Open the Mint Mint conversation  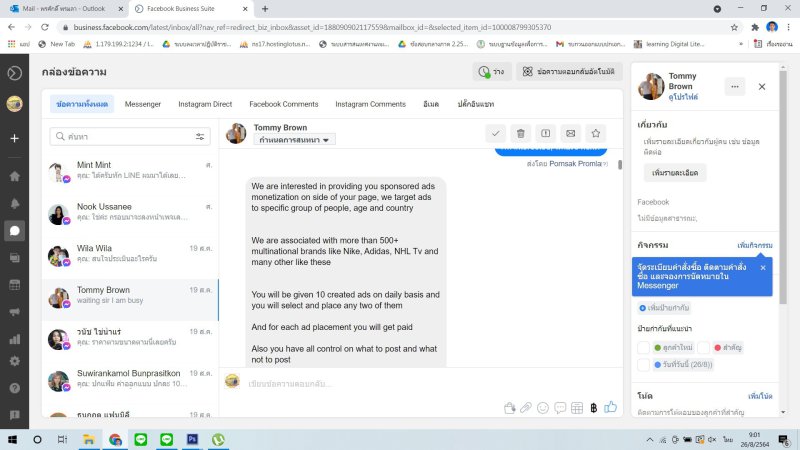(131, 170)
